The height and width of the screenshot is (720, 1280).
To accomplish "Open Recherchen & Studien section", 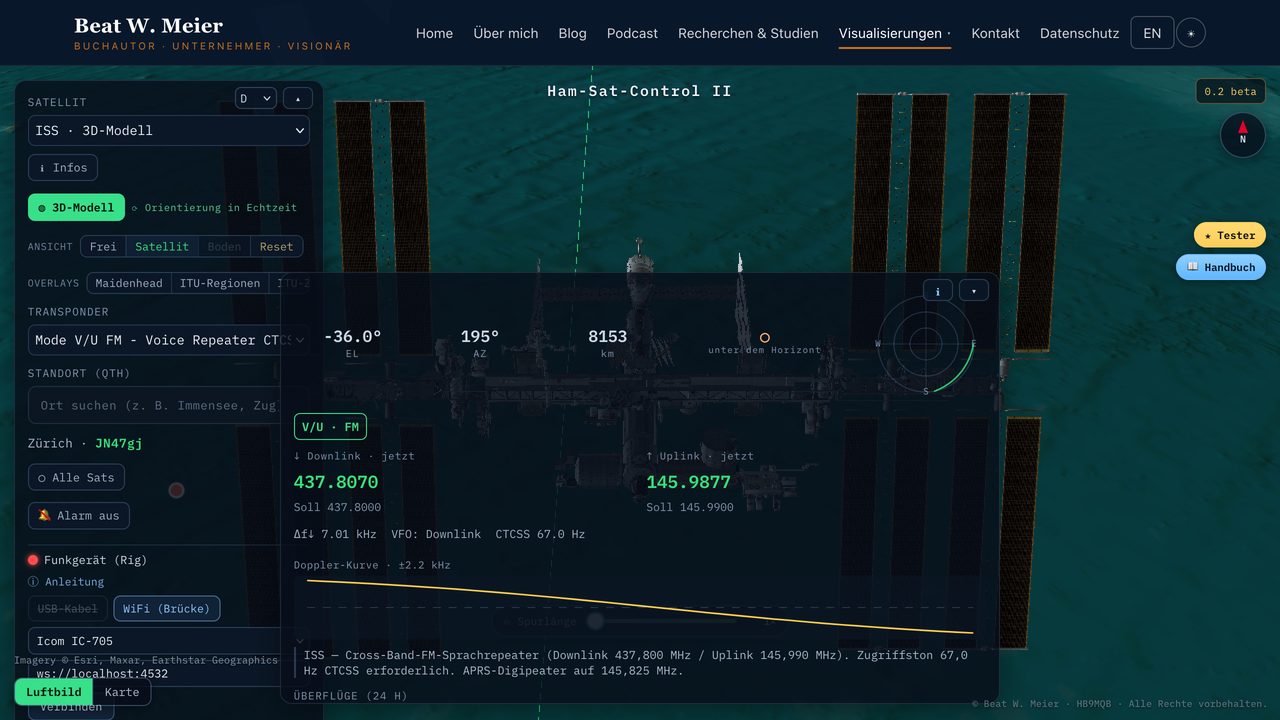I will tap(748, 33).
